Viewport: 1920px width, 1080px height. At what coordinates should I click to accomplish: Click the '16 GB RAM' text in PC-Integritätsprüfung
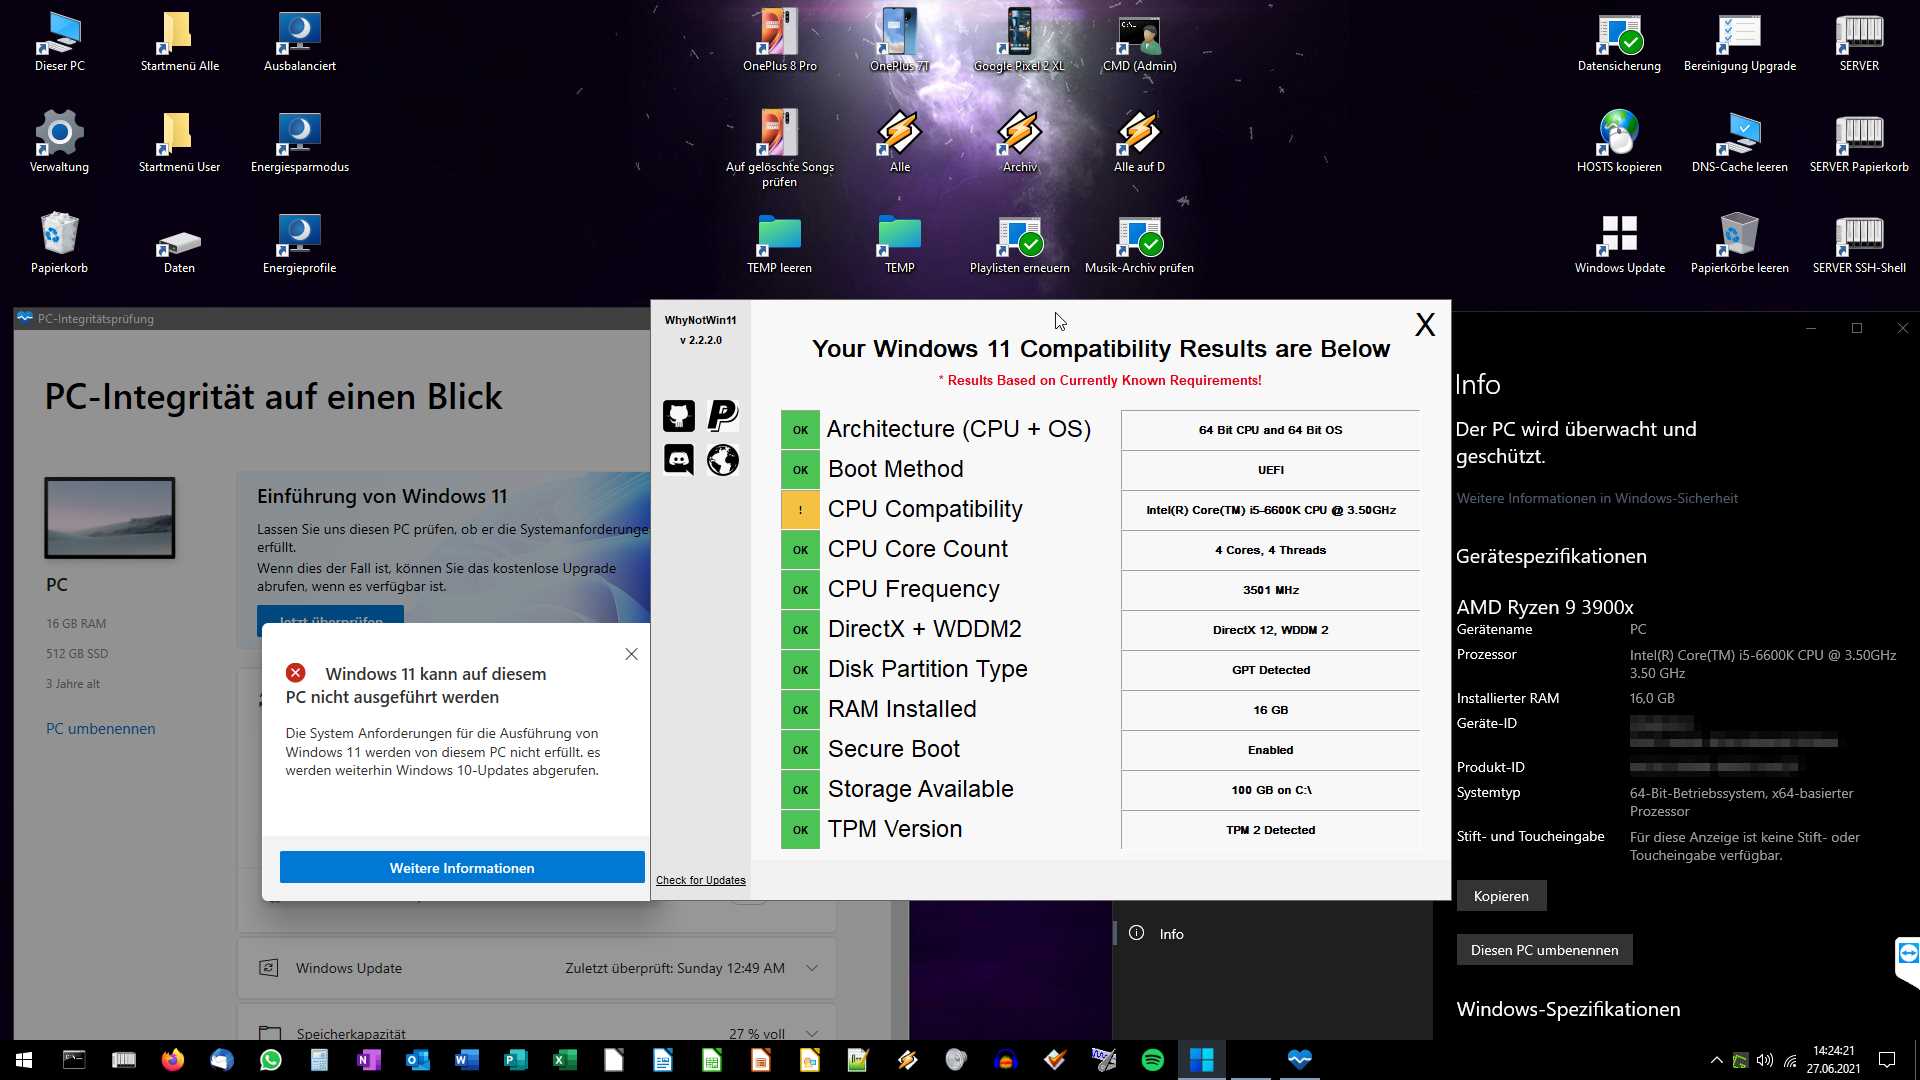coord(76,624)
